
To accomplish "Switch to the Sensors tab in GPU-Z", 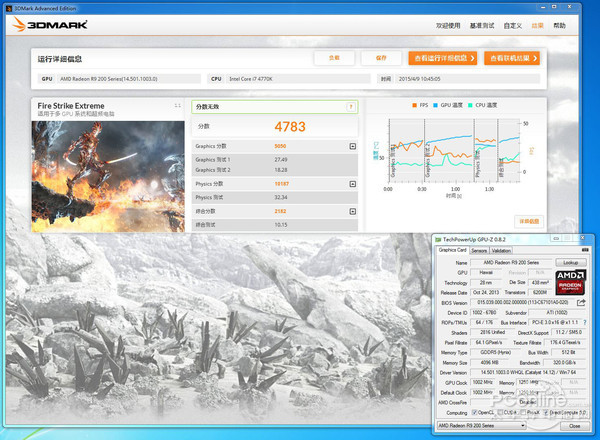I will pyautogui.click(x=479, y=251).
